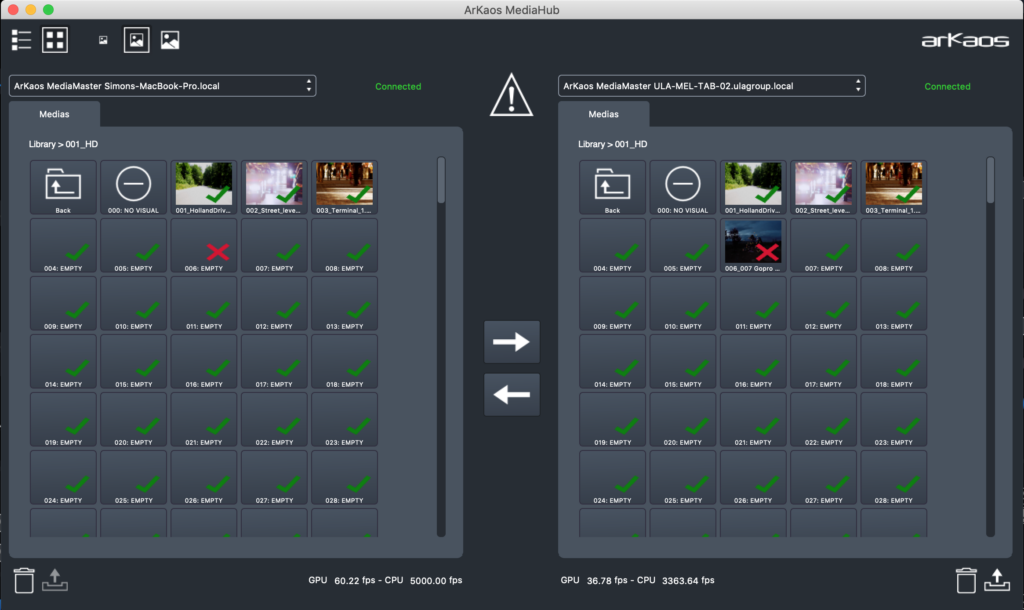Click the 5000.00 fps CPU readout
1024x610 pixels.
pyautogui.click(x=436, y=580)
